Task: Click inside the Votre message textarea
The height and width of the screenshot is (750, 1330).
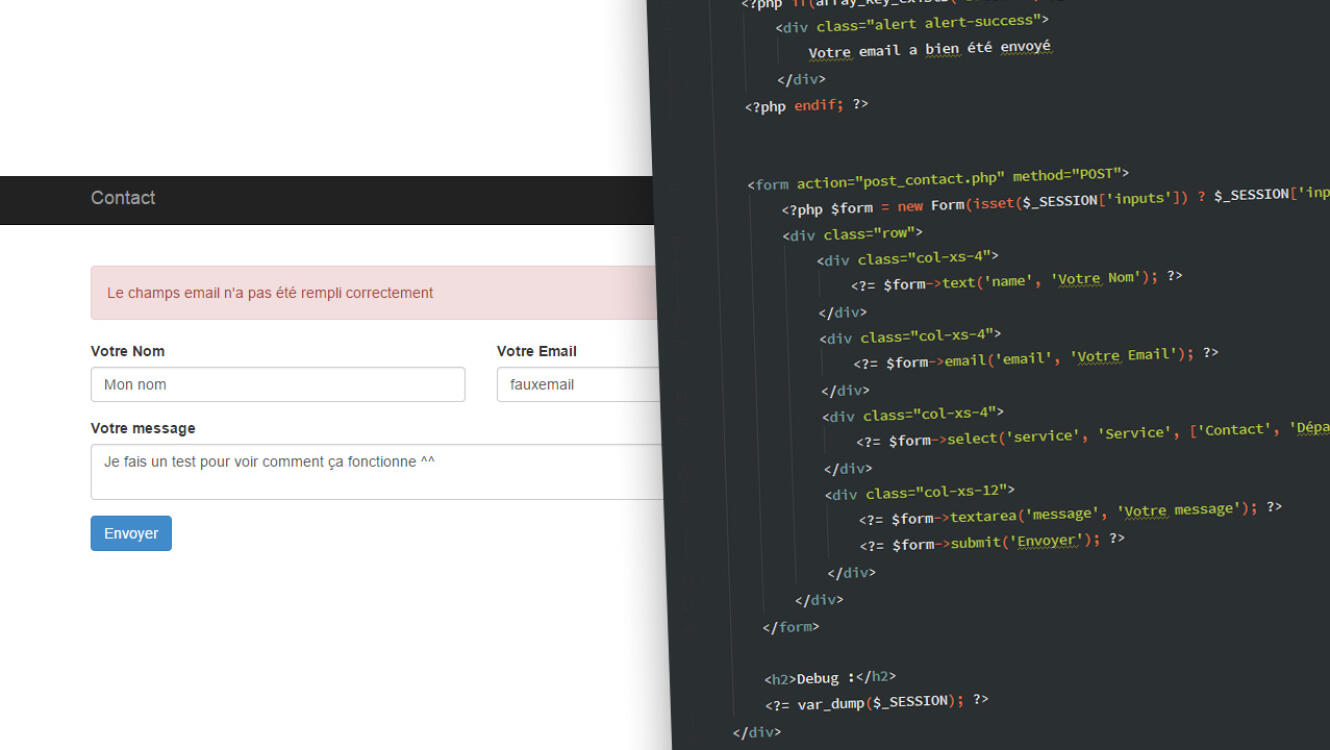Action: [376, 471]
